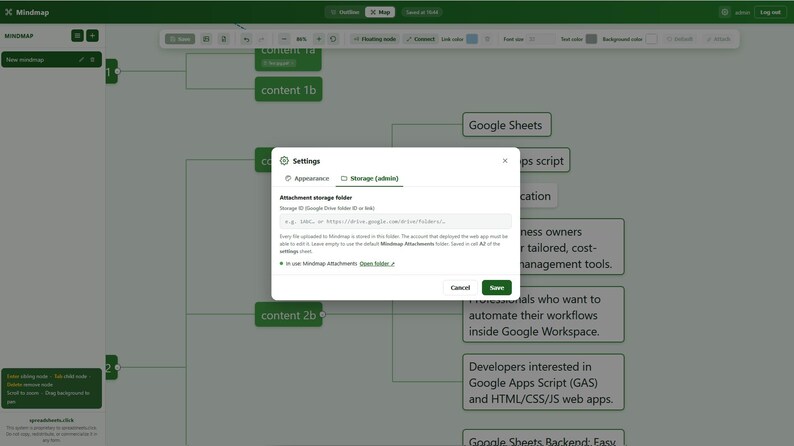
Task: Click the layout icon next to toolbar Save
Action: coord(206,39)
